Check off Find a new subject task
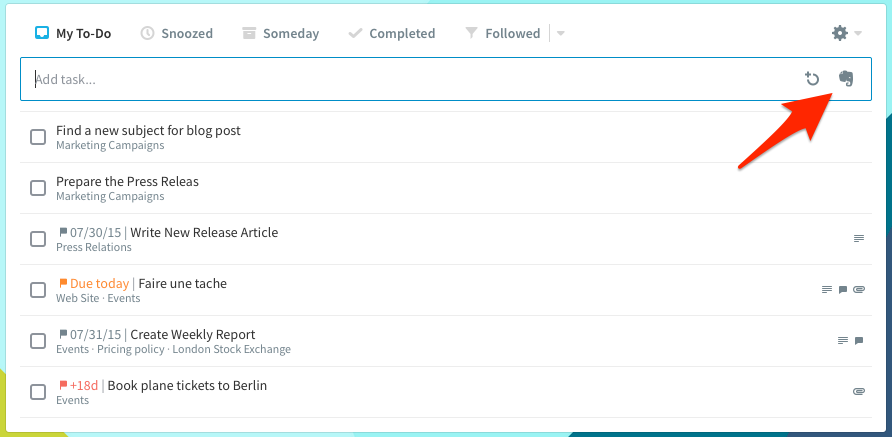This screenshot has height=437, width=892. (38, 137)
